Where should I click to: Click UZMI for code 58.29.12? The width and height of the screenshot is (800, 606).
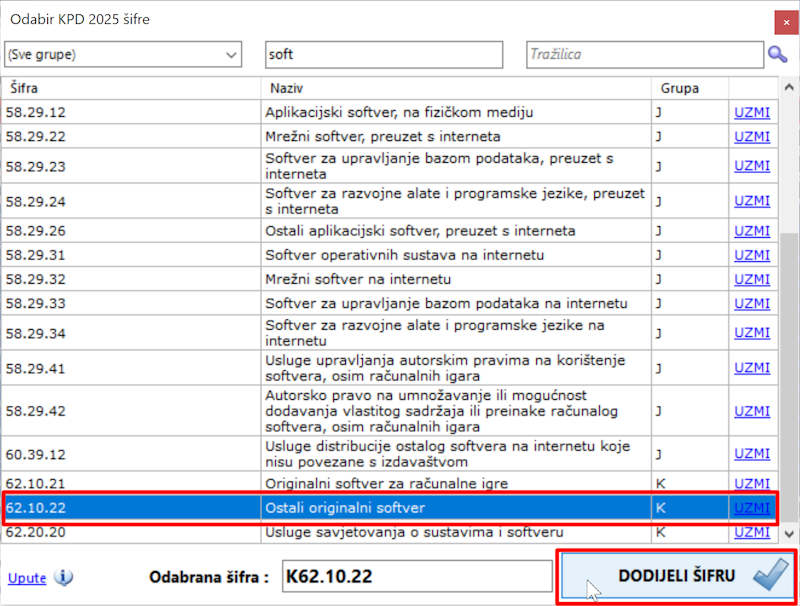point(752,112)
